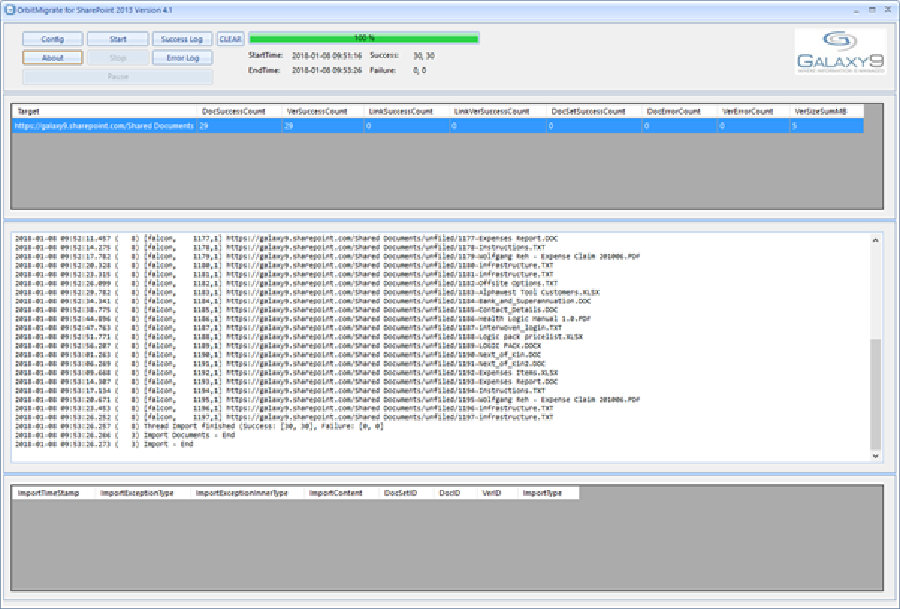
Task: Click the final 'Import - End' log line
Action: point(104,444)
